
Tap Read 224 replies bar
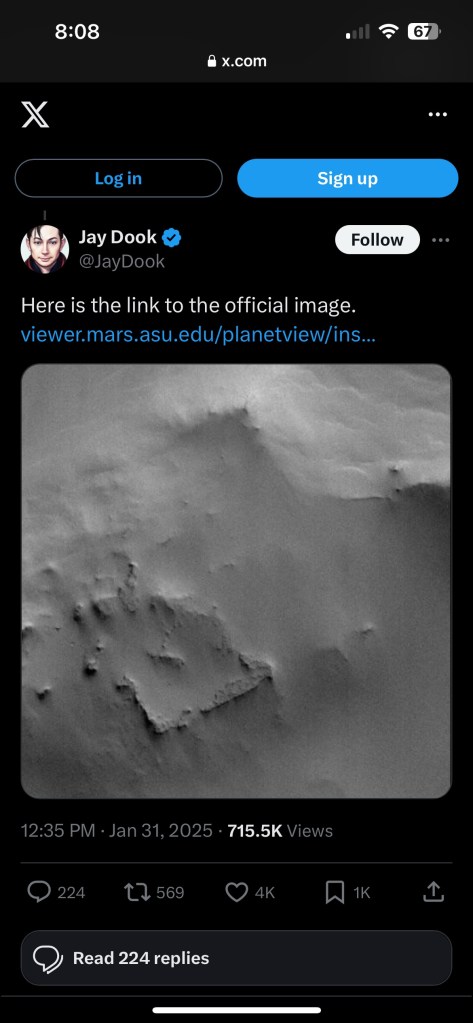pyautogui.click(x=236, y=958)
